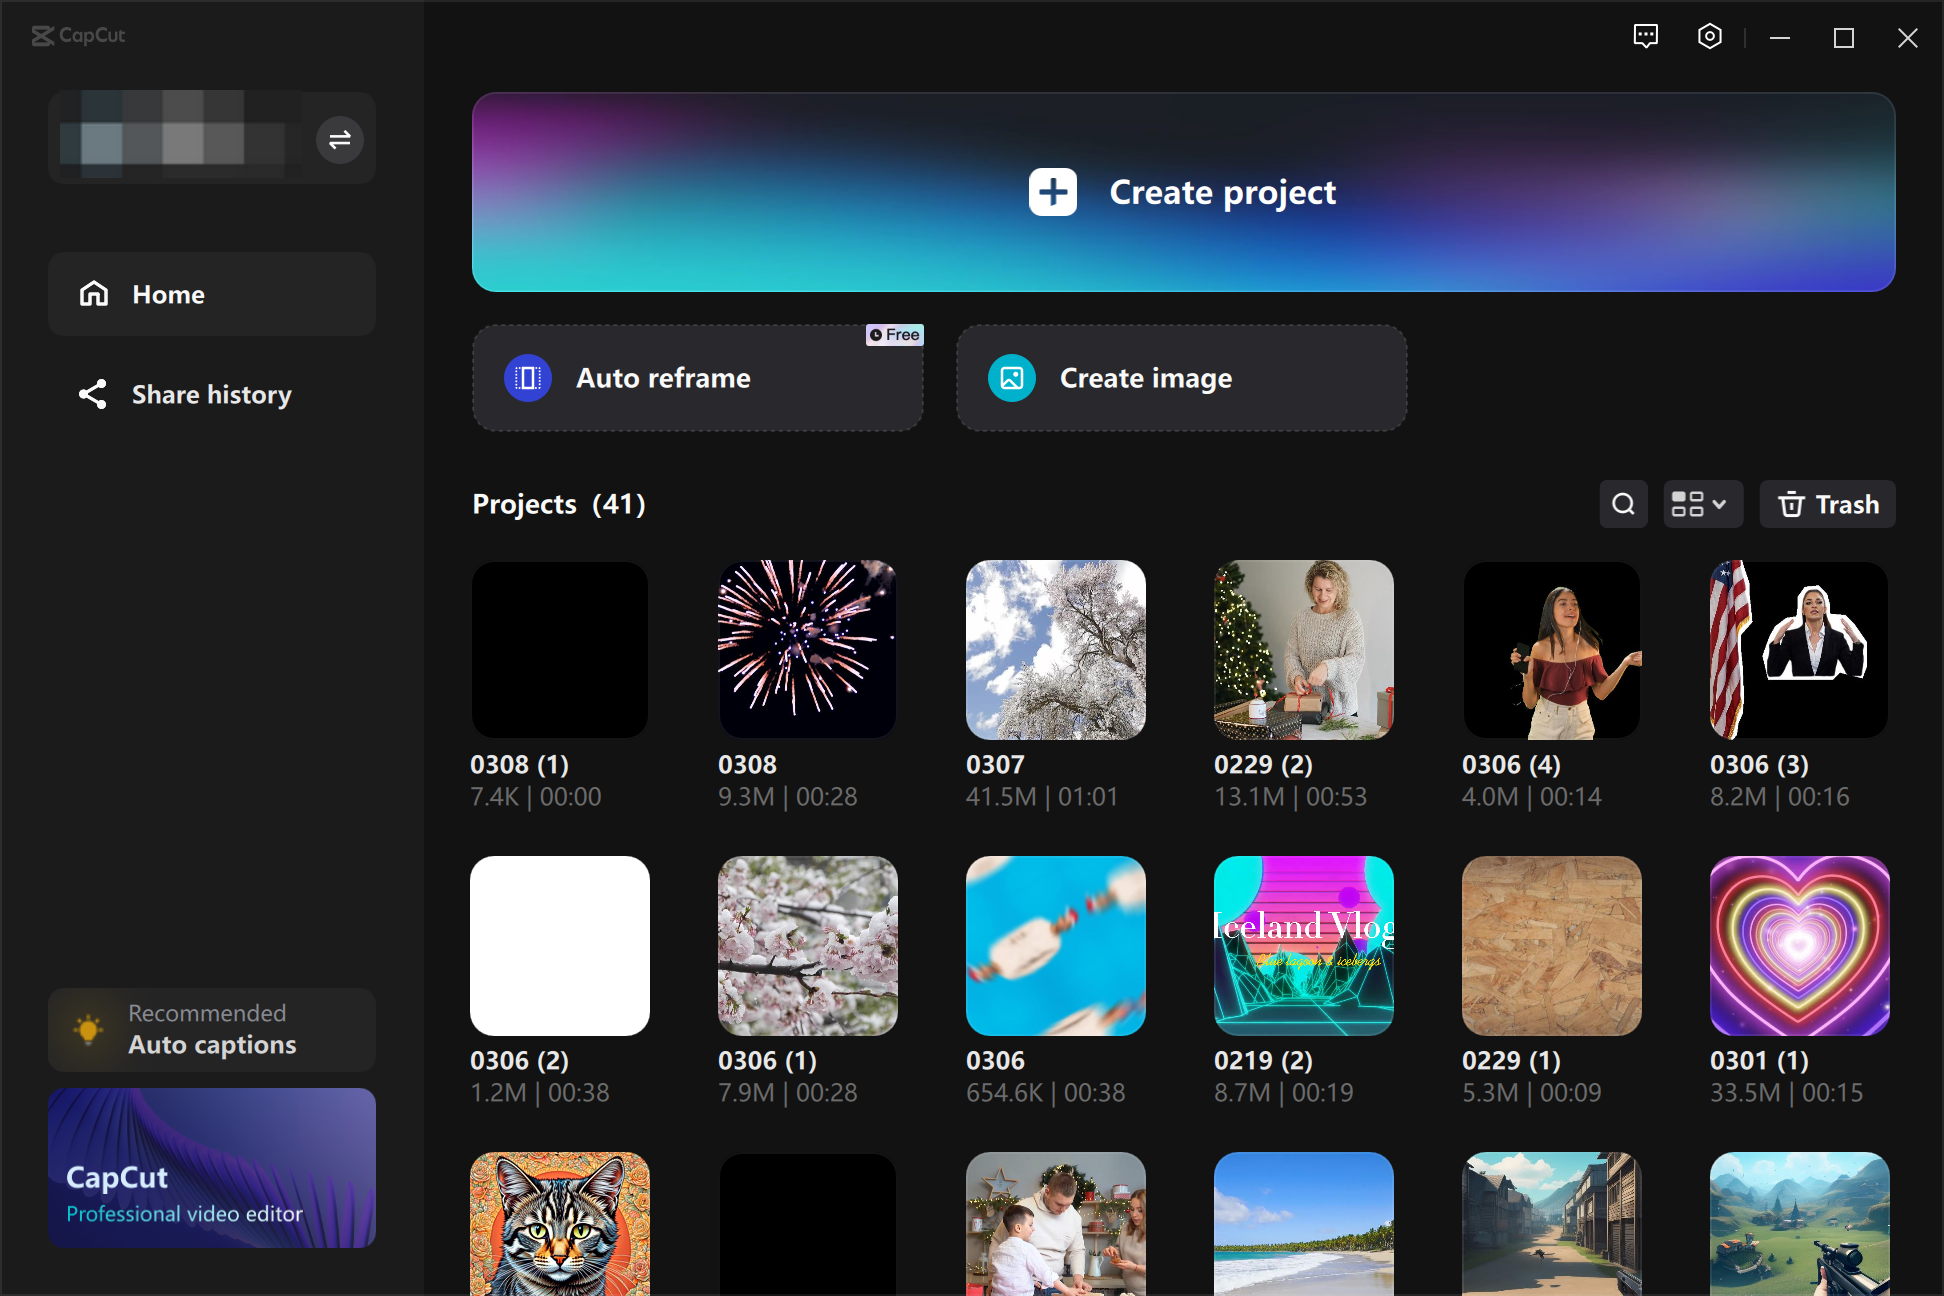Open the Iceland Vlog project 0219 (2)
Screen dimensions: 1944x1296
coord(1303,946)
